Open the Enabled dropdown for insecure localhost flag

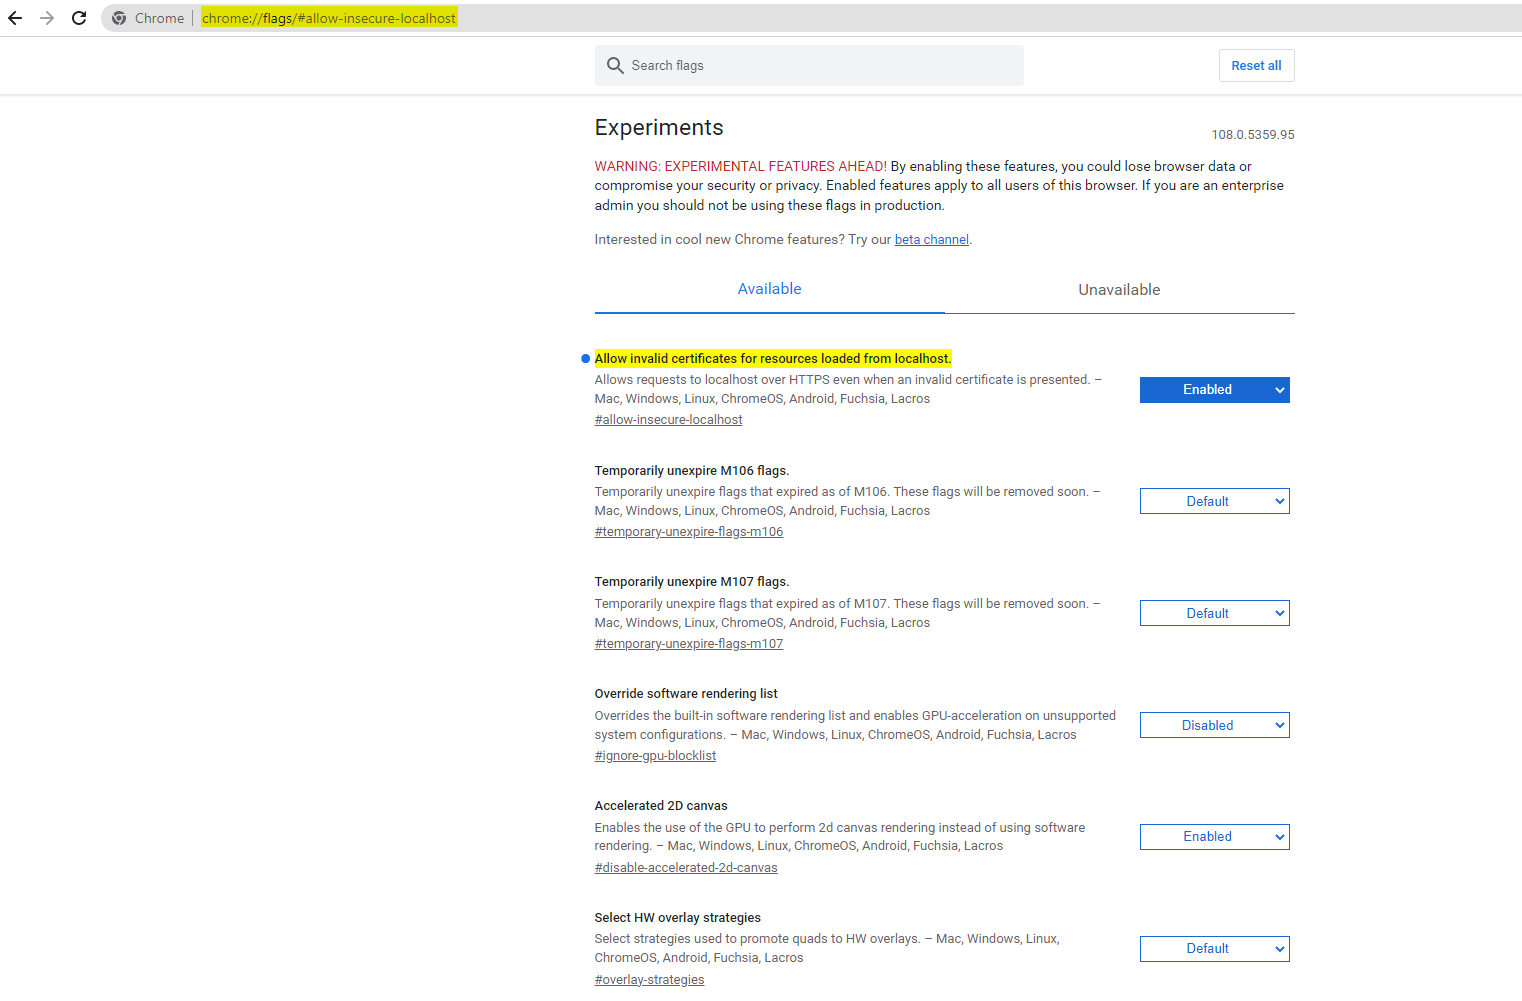1214,390
